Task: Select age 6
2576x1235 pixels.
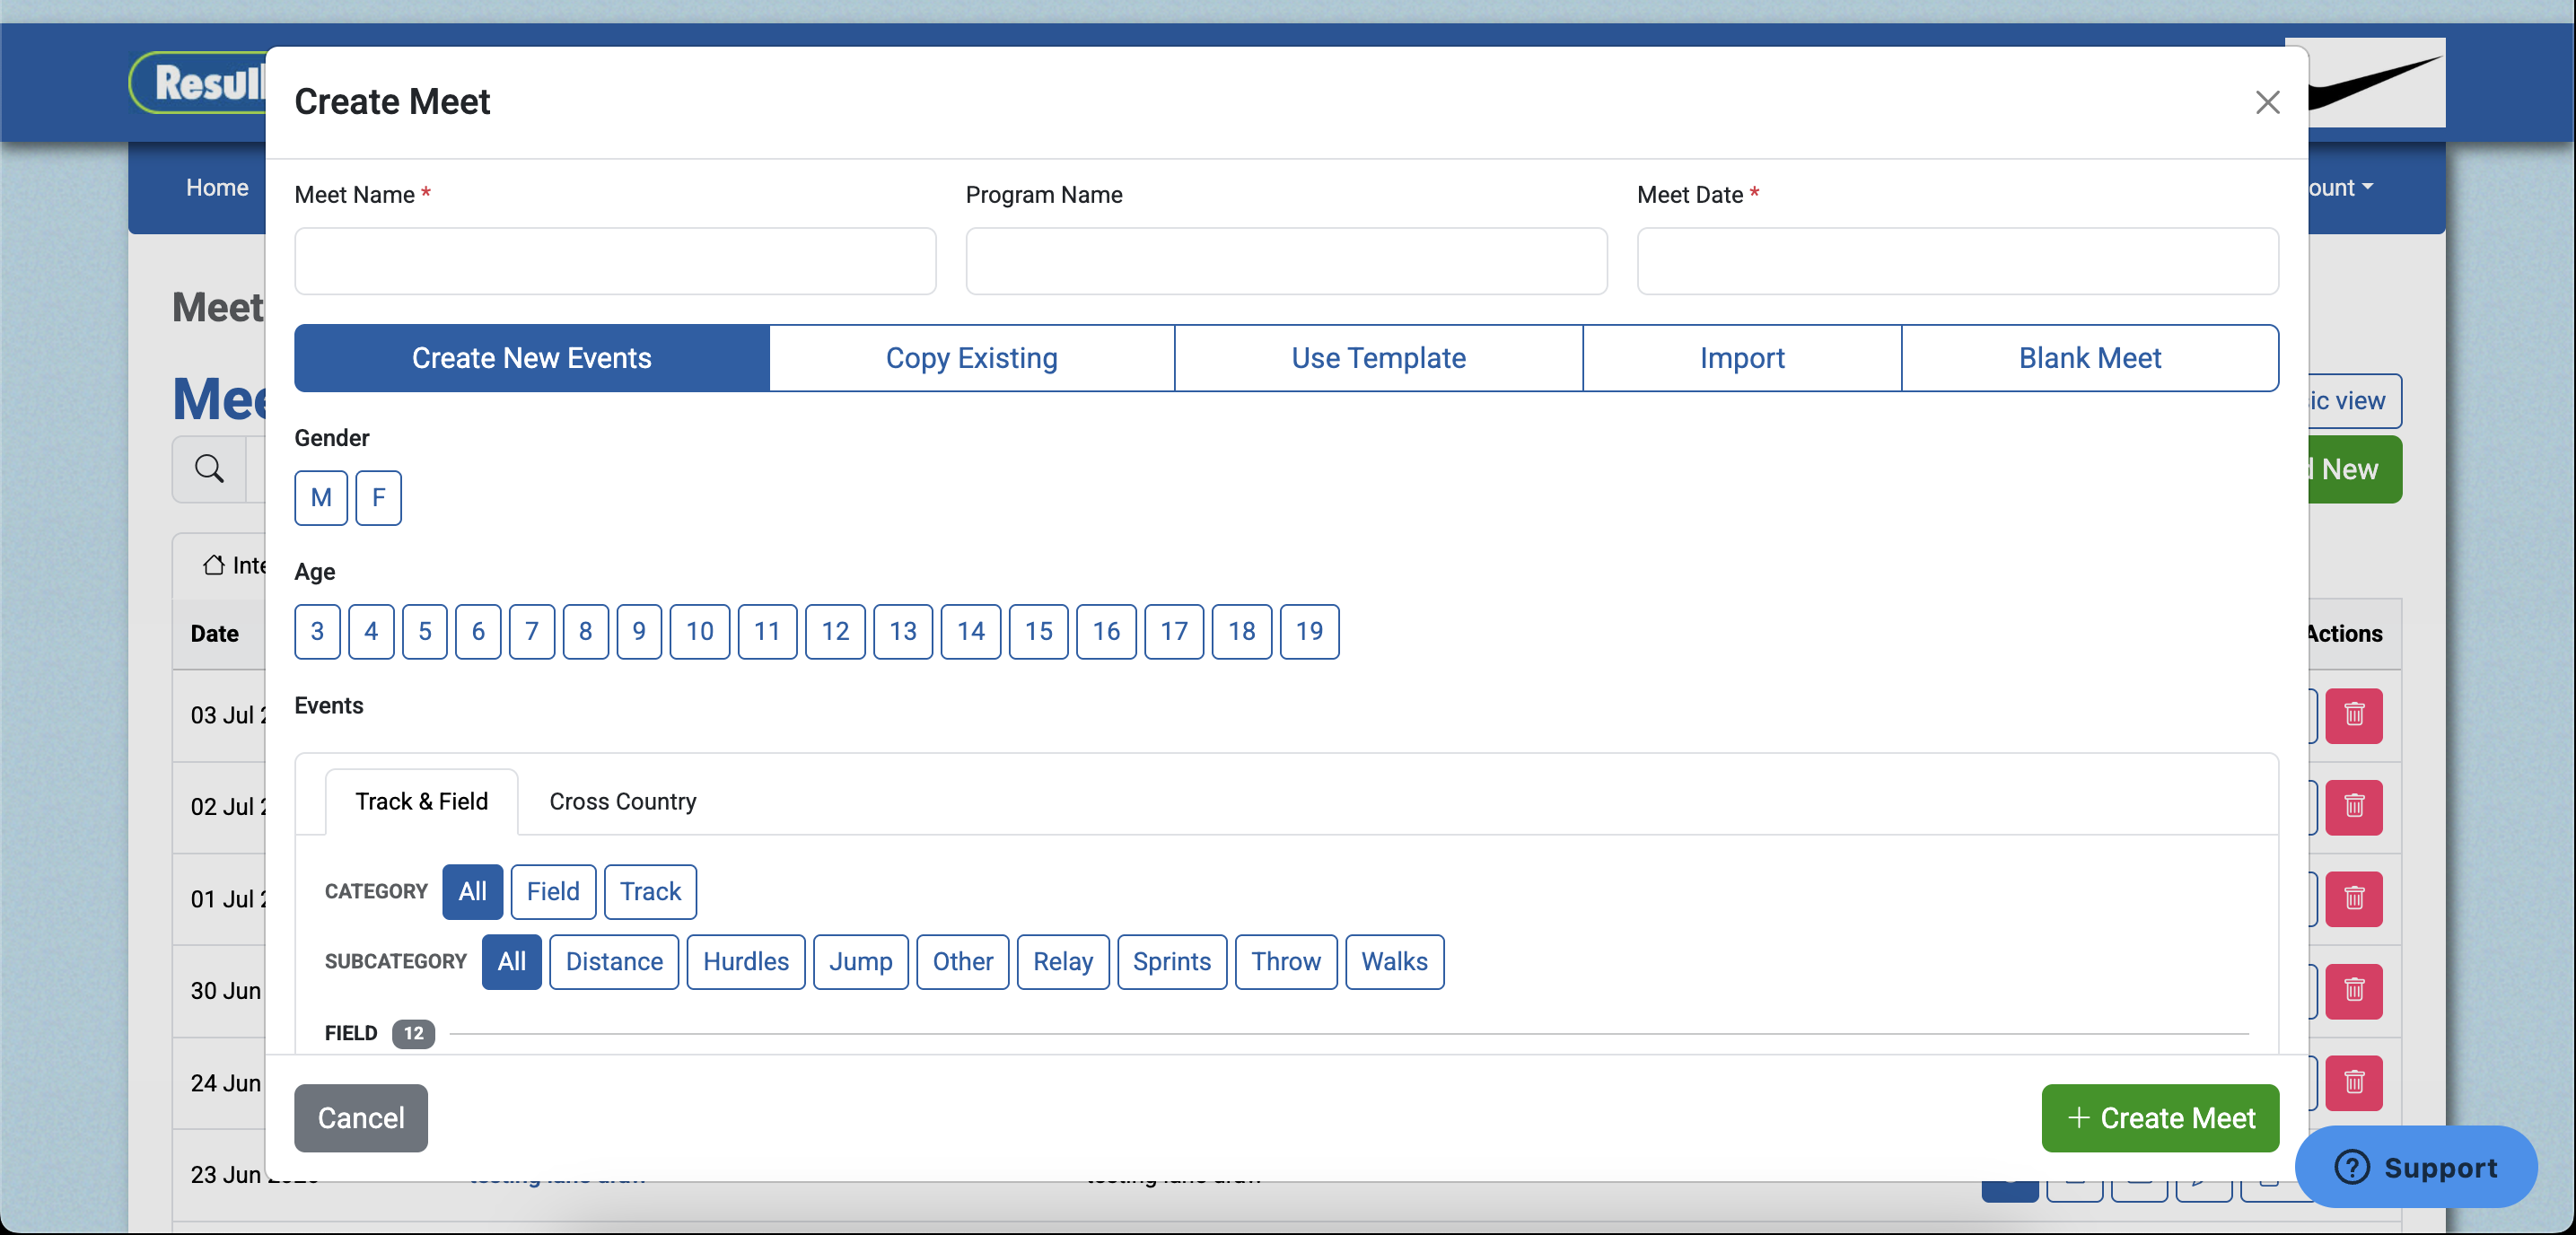Action: 478,631
